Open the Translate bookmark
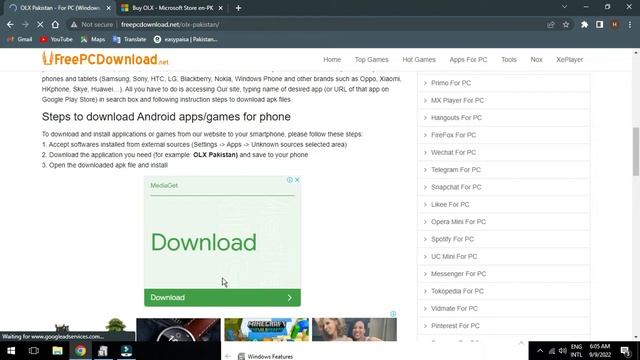 point(129,39)
